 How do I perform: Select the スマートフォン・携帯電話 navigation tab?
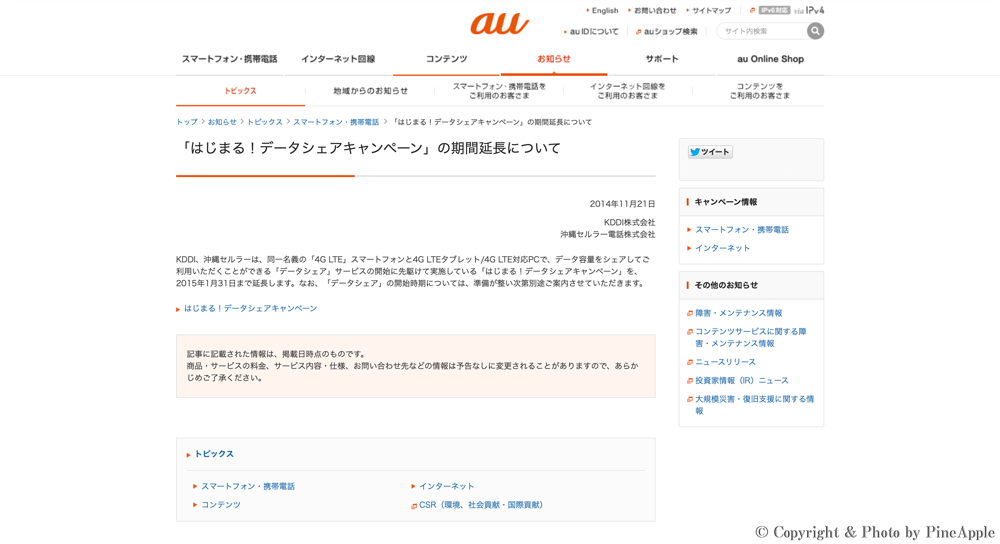click(x=230, y=59)
